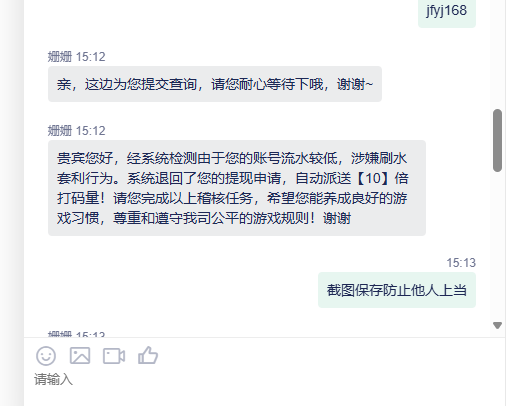The height and width of the screenshot is (406, 527).
Task: Click the video camera icon
Action: [x=114, y=356]
